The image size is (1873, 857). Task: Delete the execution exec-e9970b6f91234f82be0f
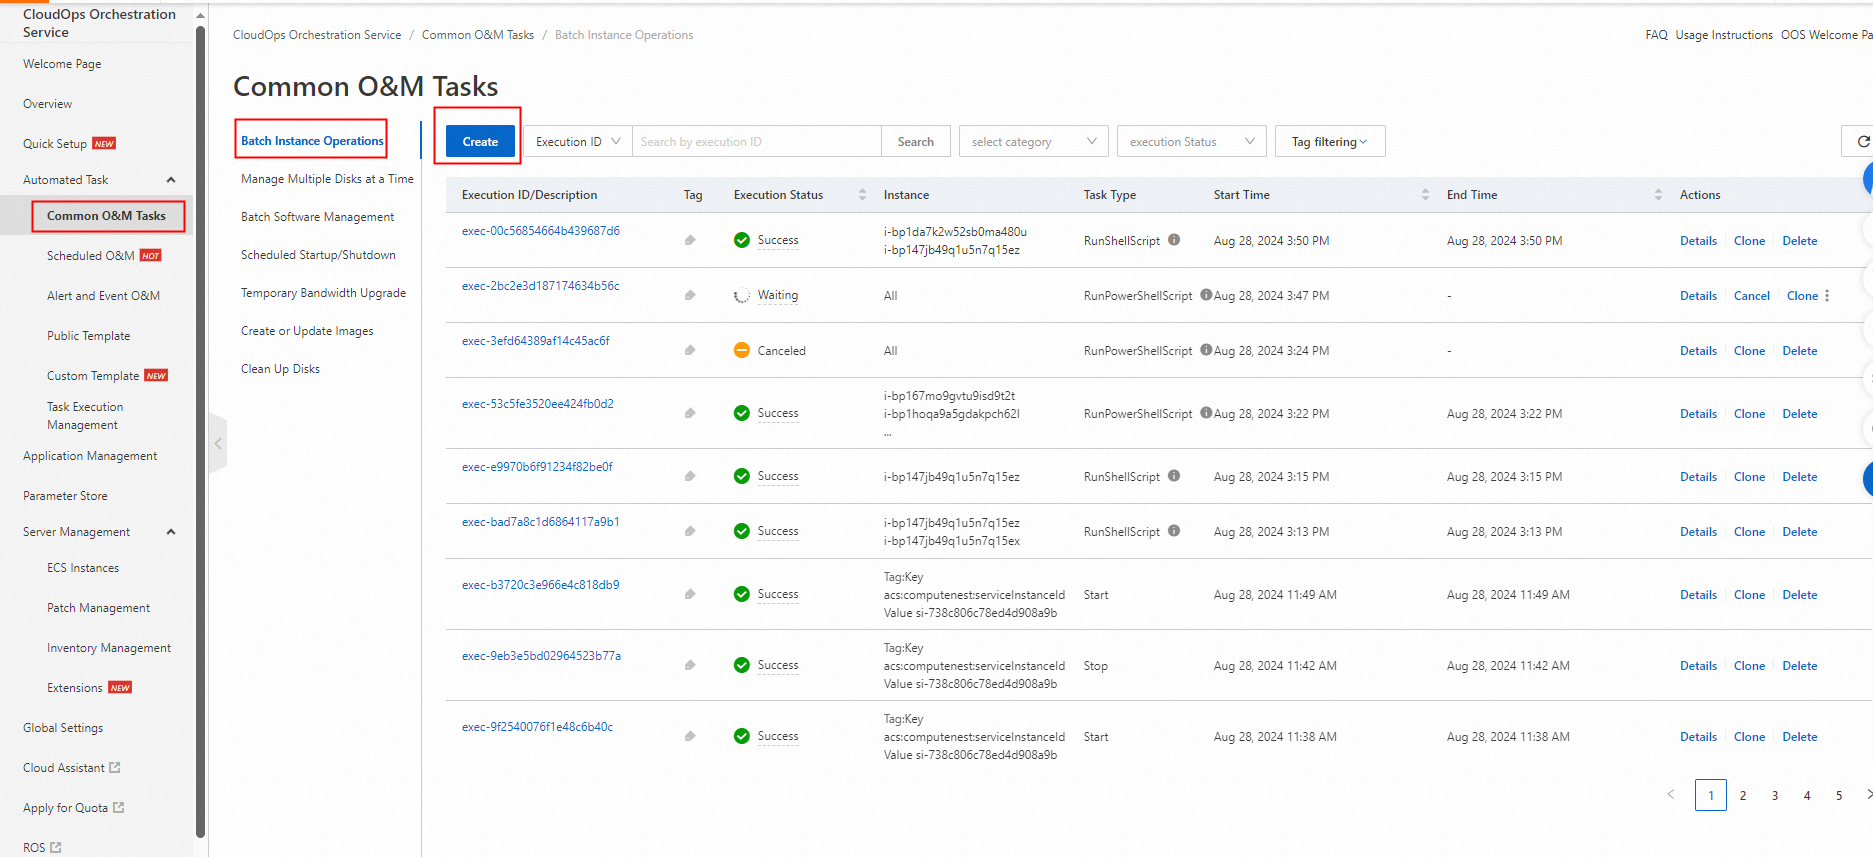tap(1799, 477)
